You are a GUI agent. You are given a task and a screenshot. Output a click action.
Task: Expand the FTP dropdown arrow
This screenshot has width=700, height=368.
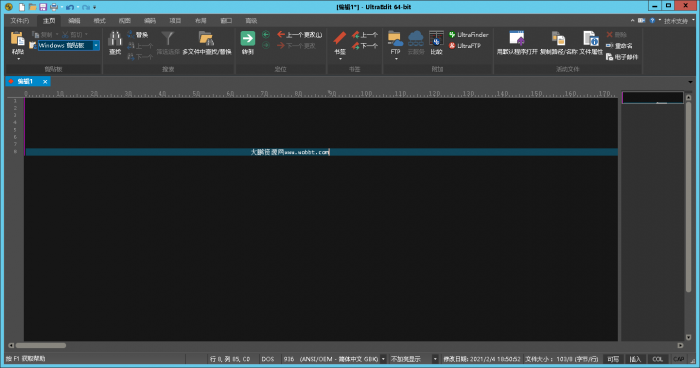pos(396,59)
